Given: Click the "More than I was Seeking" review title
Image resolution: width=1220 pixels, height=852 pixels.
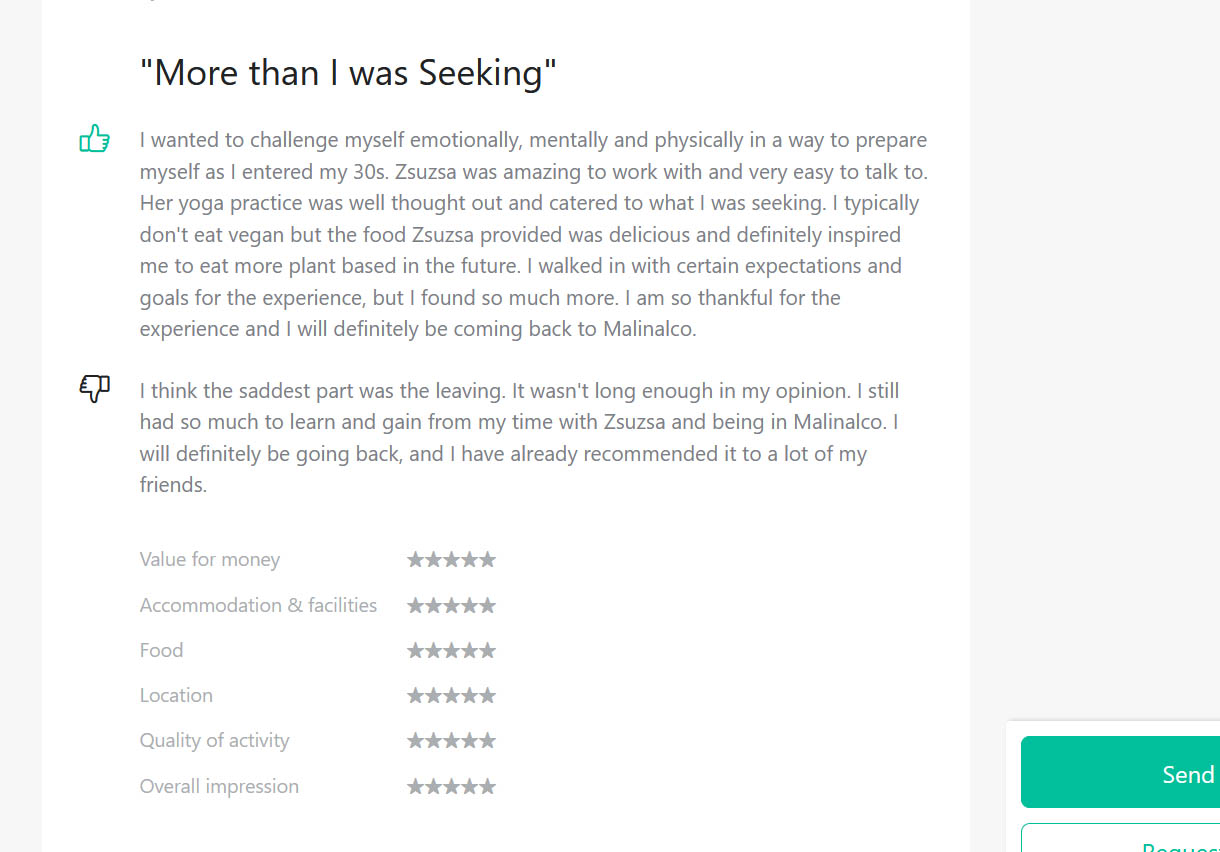Looking at the screenshot, I should click(348, 73).
